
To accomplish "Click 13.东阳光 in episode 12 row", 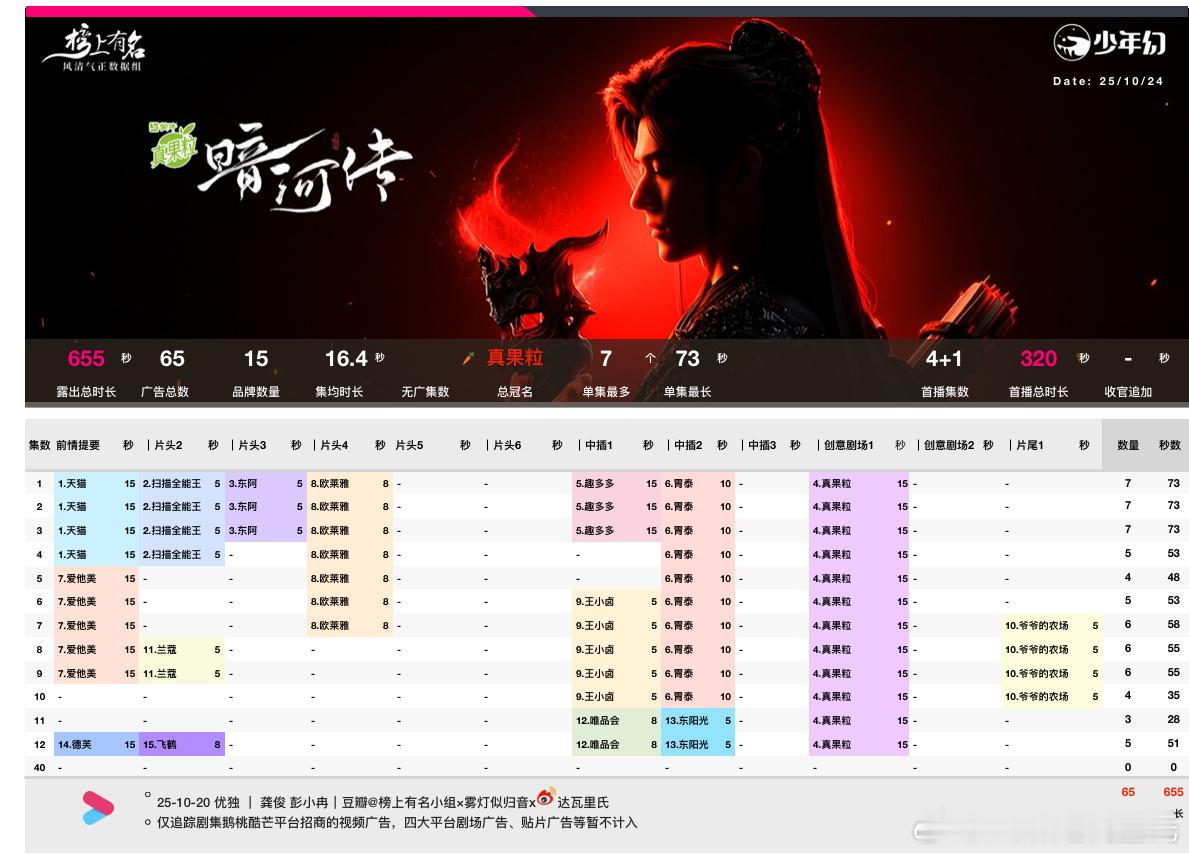I will 686,744.
